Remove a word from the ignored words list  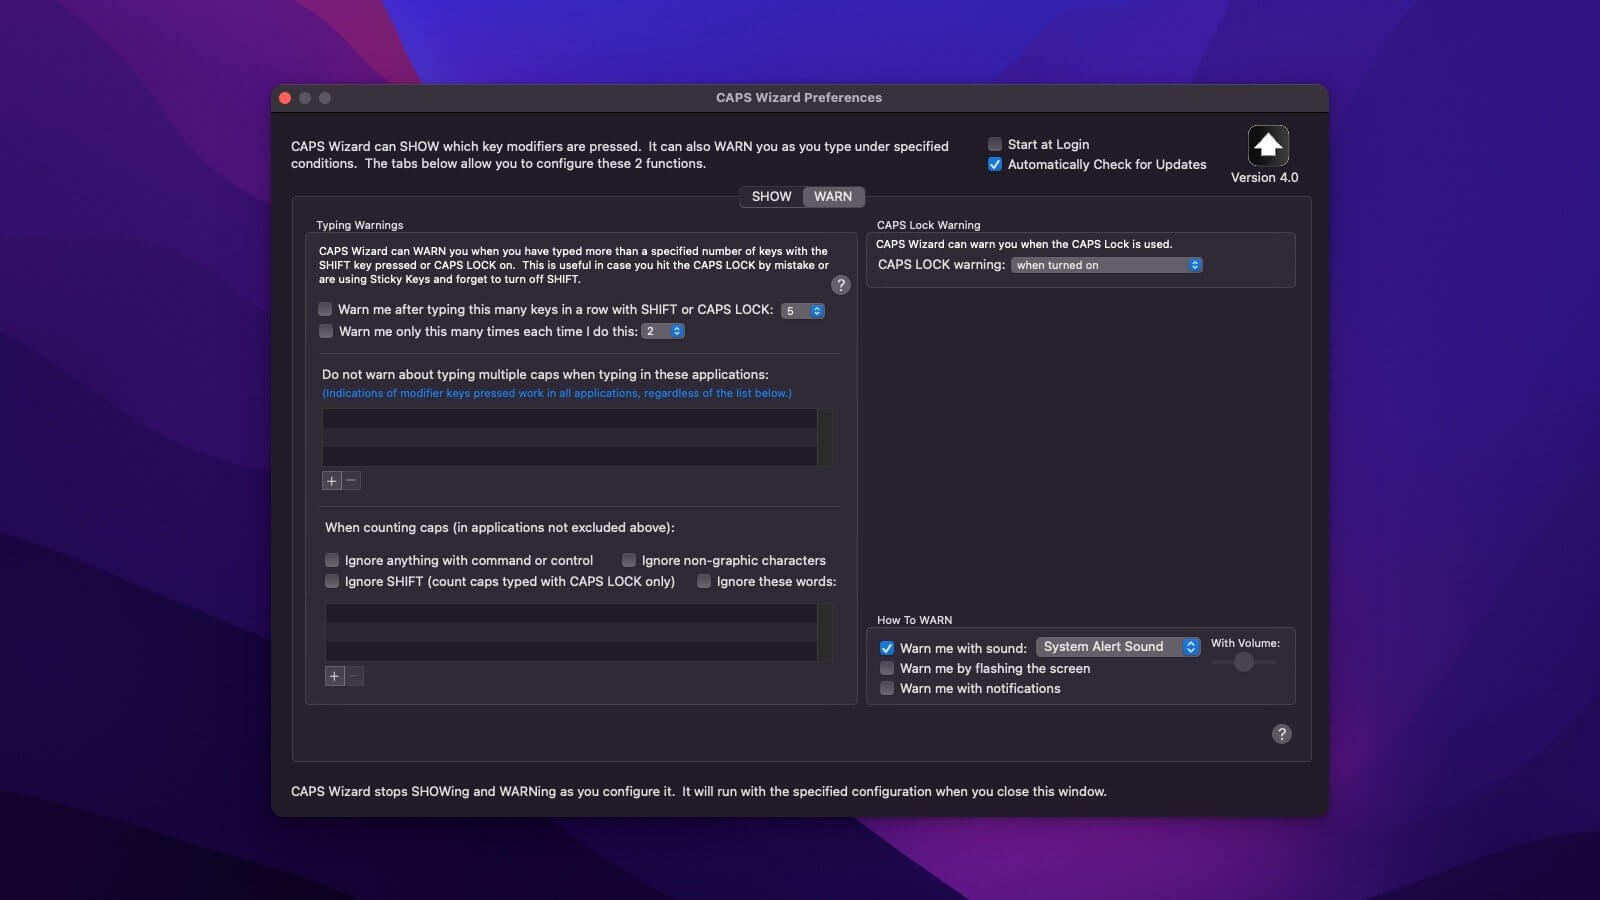pos(354,676)
